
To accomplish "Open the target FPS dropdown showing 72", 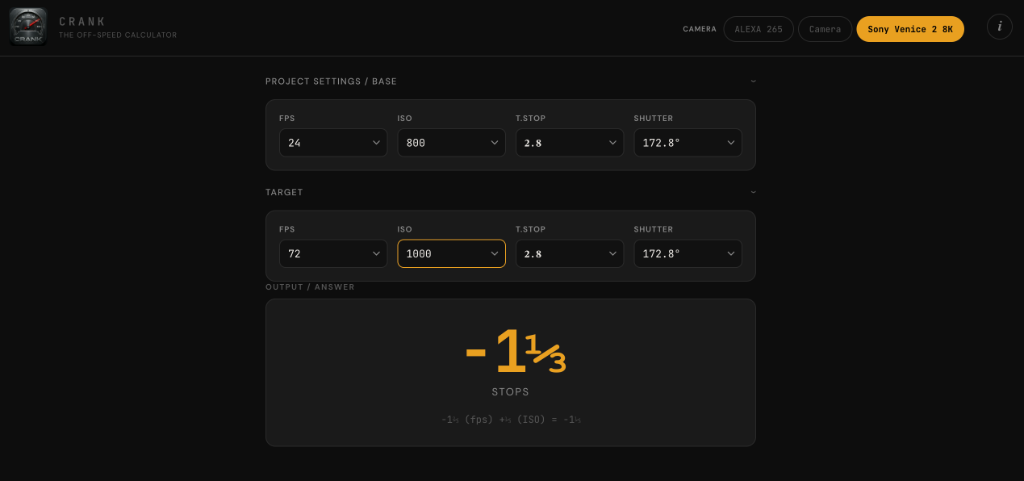I will [333, 254].
